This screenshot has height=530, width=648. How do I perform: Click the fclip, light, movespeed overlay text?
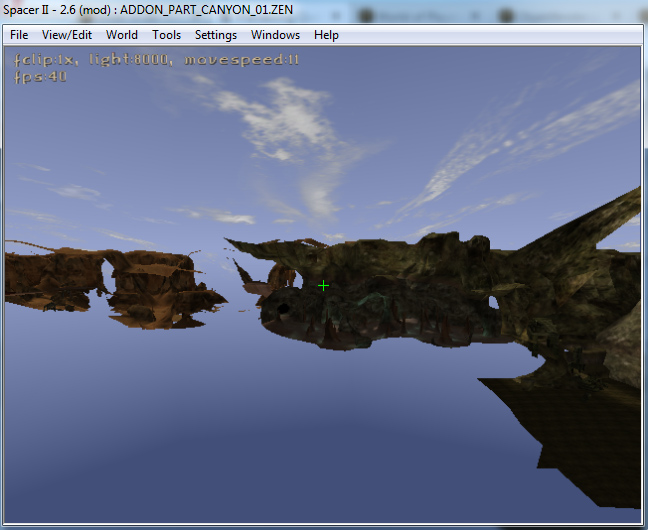tap(156, 60)
